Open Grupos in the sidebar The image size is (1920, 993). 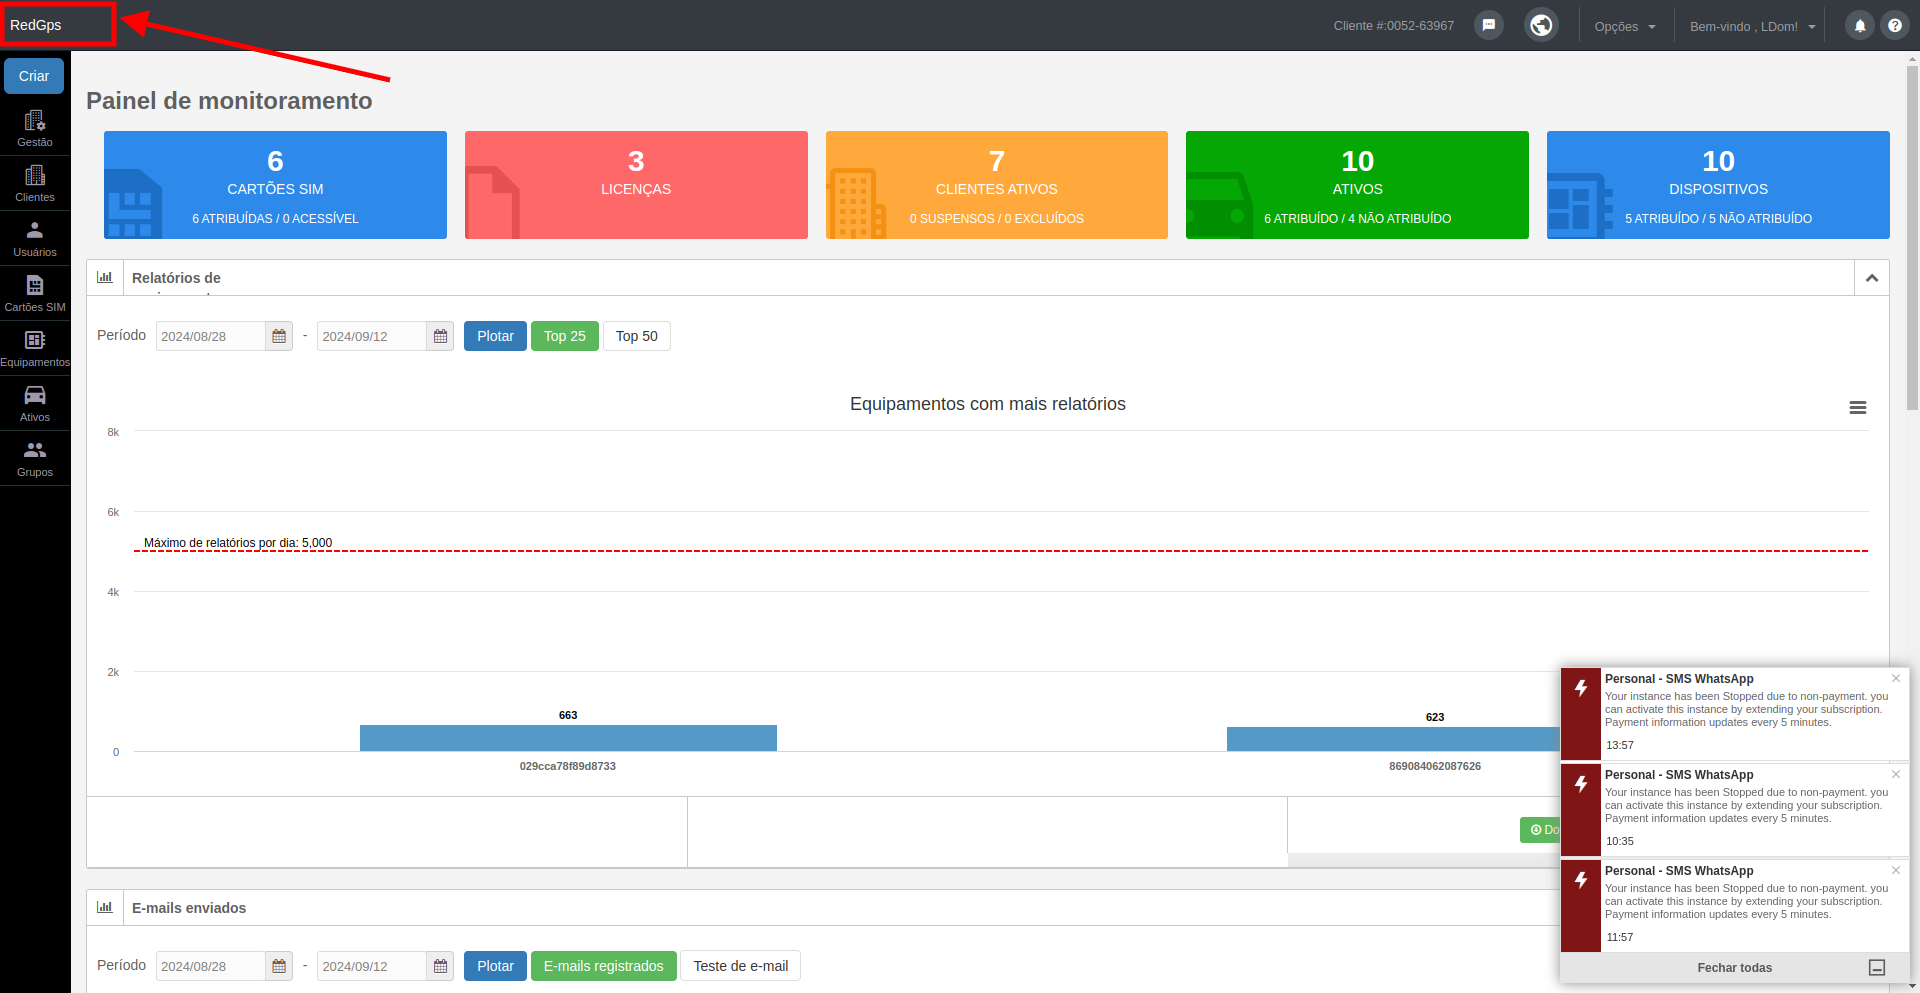35,458
